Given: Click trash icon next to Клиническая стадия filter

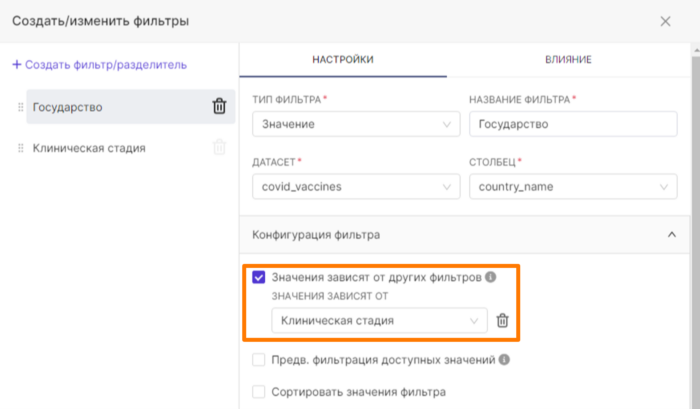Looking at the screenshot, I should (219, 147).
